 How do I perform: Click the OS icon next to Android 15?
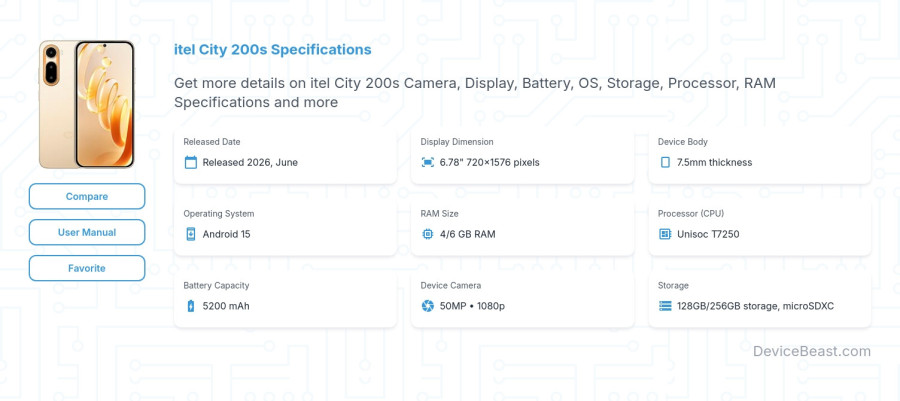[191, 234]
